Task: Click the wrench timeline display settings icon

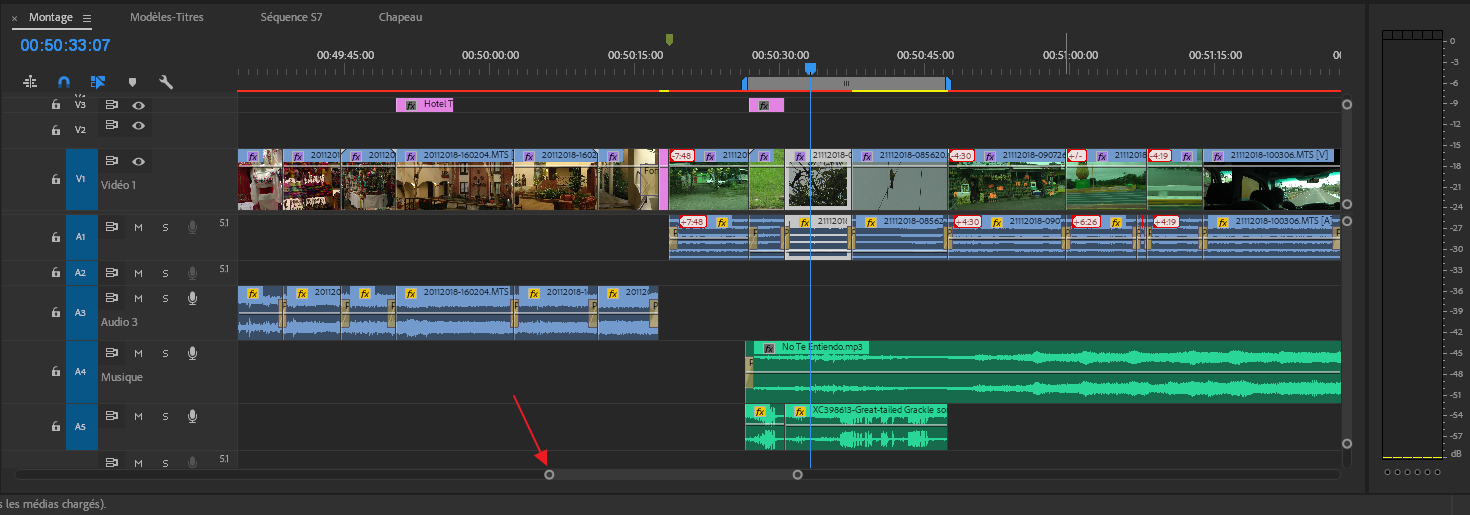Action: point(166,82)
